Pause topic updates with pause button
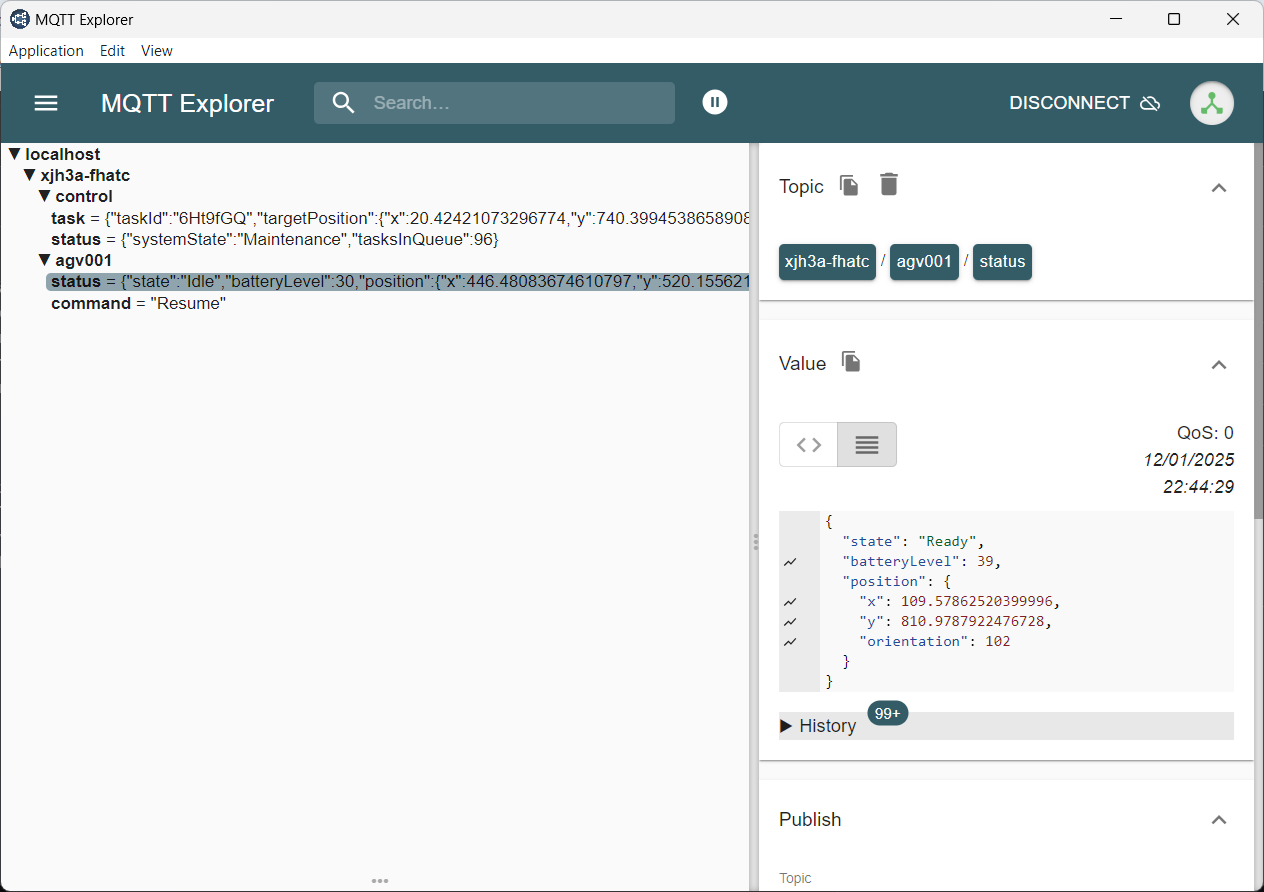Image resolution: width=1264 pixels, height=892 pixels. pos(715,102)
